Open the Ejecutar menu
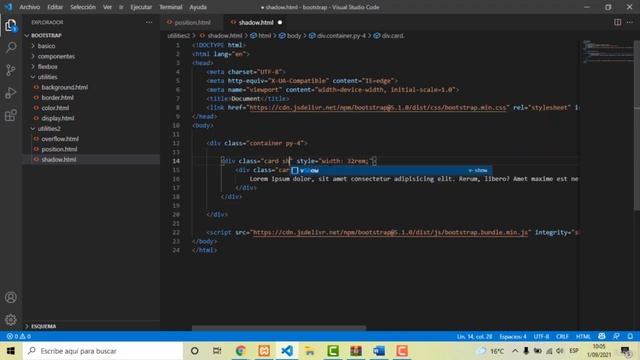The image size is (640, 360). (141, 7)
